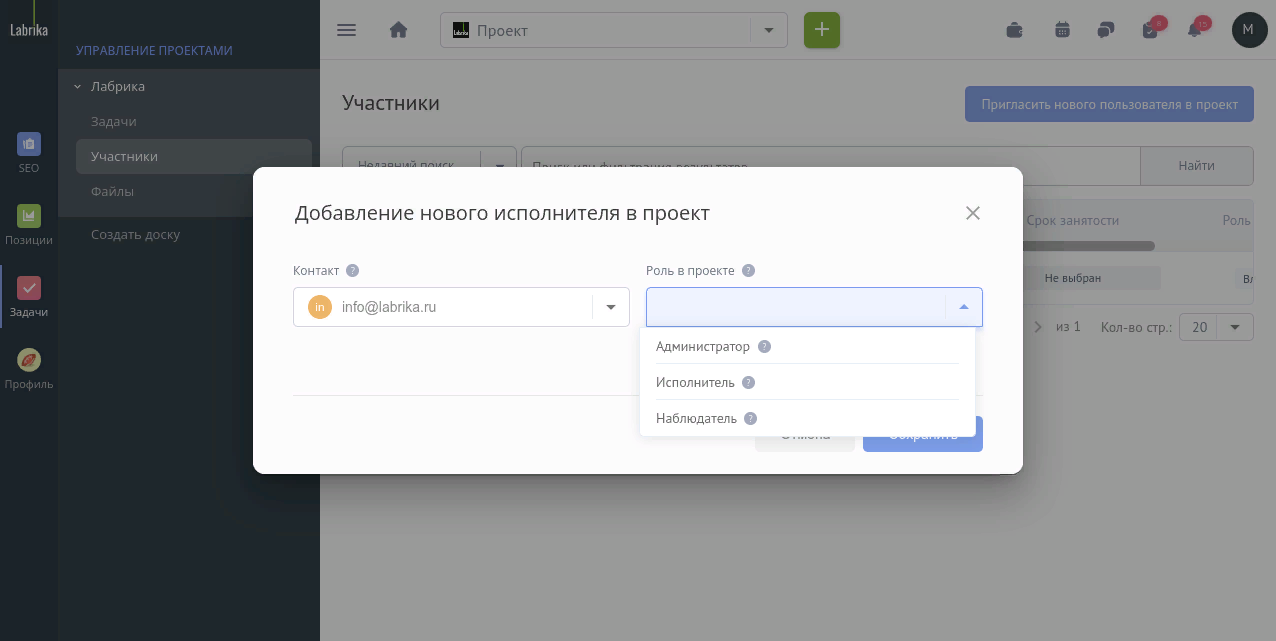Click the green plus add button
The height and width of the screenshot is (641, 1276).
click(x=822, y=30)
